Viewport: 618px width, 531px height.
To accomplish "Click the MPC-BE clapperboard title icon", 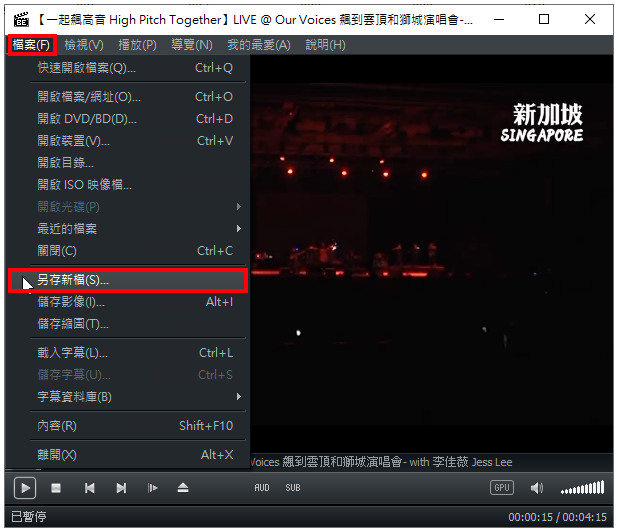I will pos(21,19).
